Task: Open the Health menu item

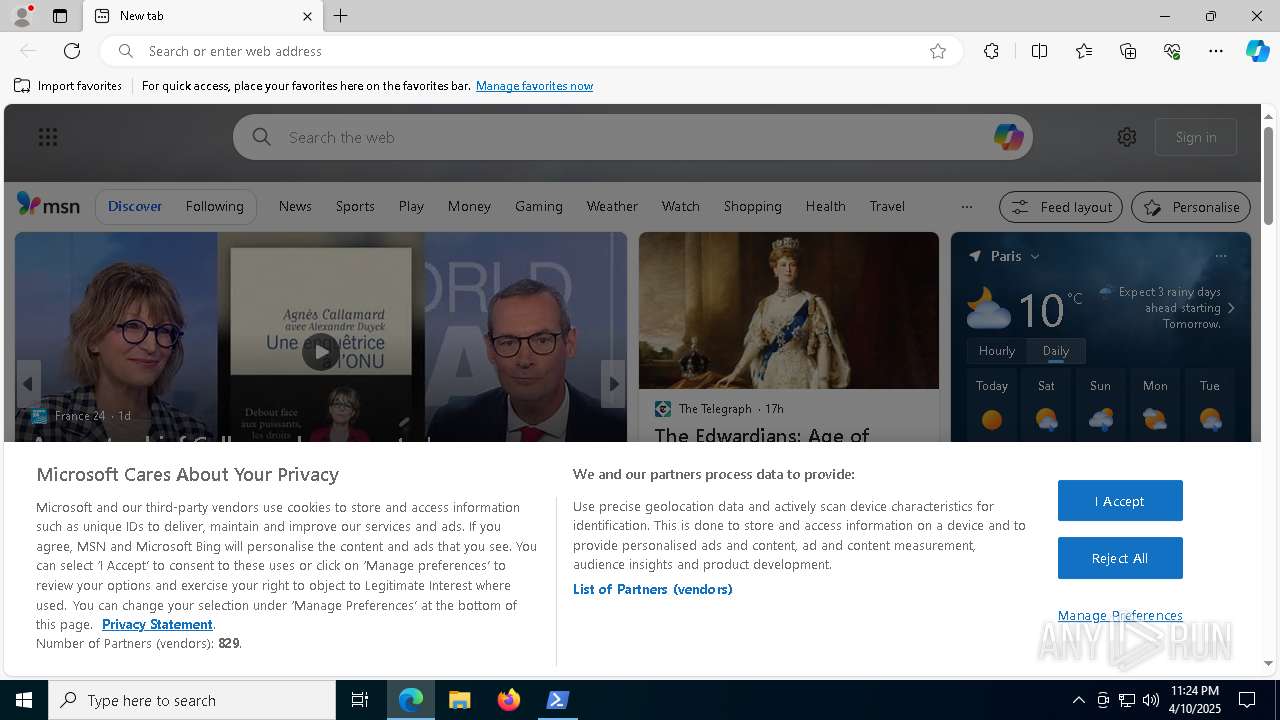Action: [825, 206]
